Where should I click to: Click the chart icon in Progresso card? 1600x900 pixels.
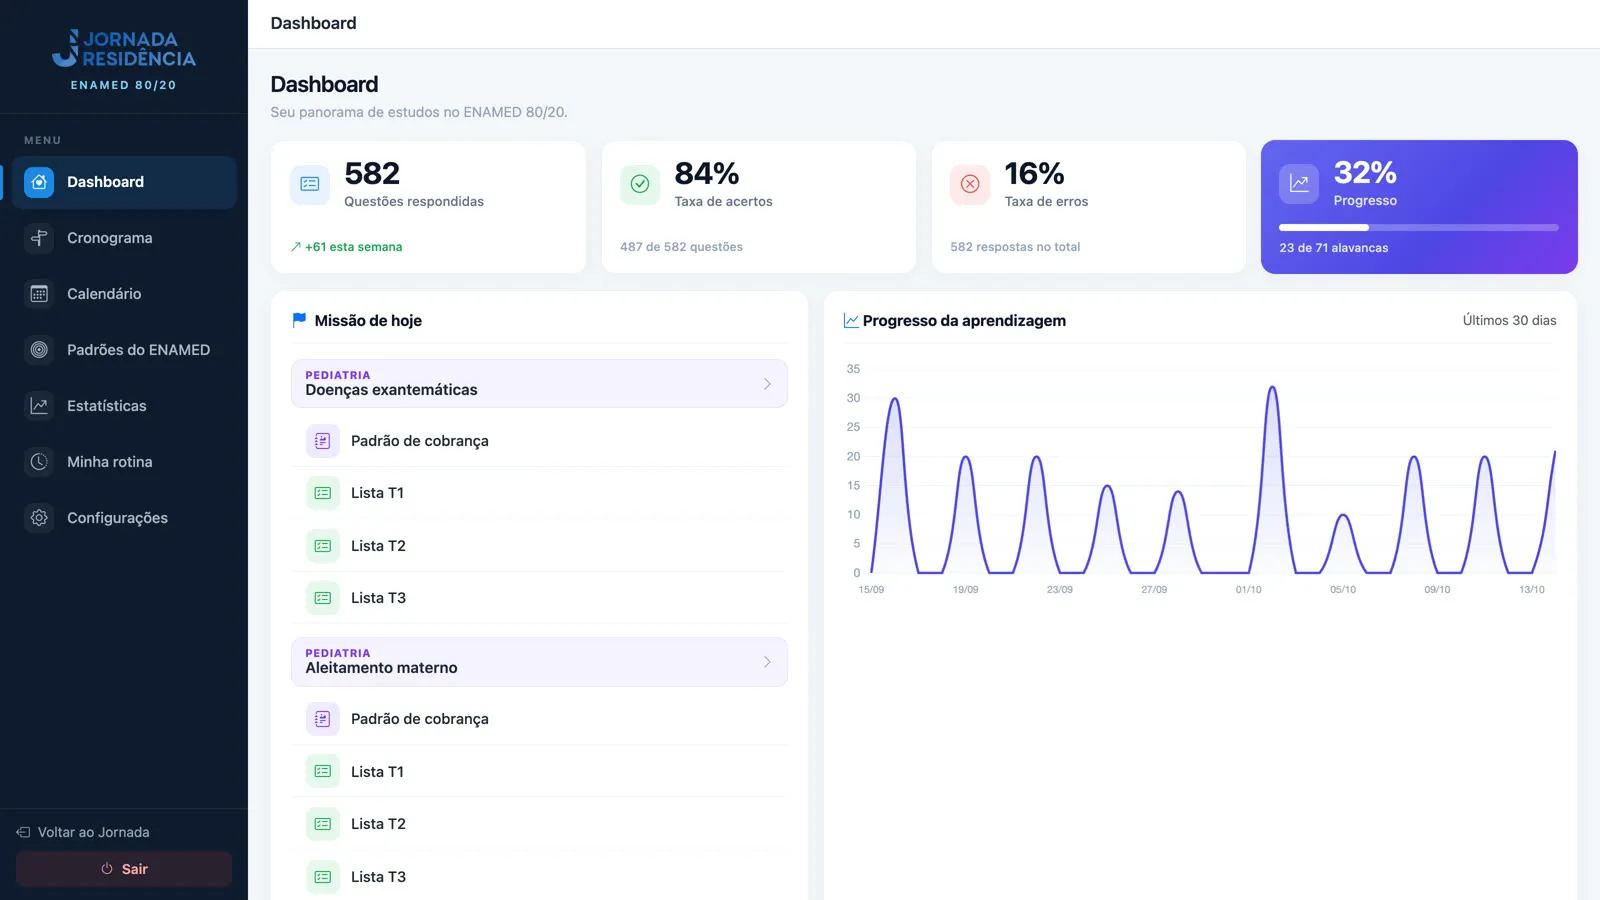1299,183
